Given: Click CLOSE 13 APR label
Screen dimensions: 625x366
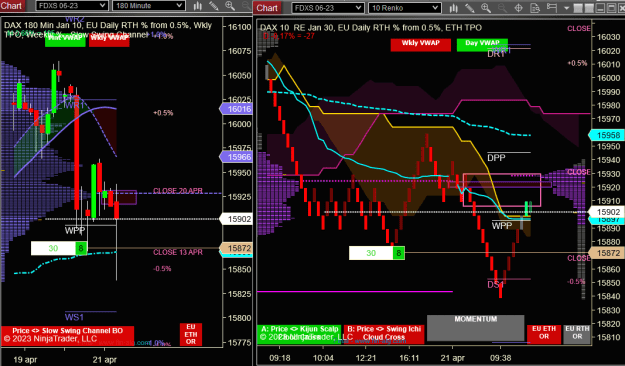Looking at the screenshot, I should (x=178, y=252).
